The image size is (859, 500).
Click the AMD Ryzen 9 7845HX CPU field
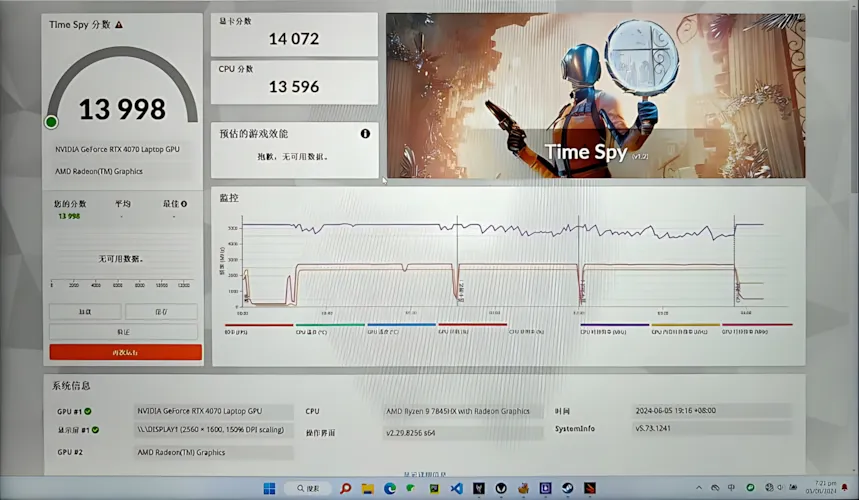tap(463, 411)
